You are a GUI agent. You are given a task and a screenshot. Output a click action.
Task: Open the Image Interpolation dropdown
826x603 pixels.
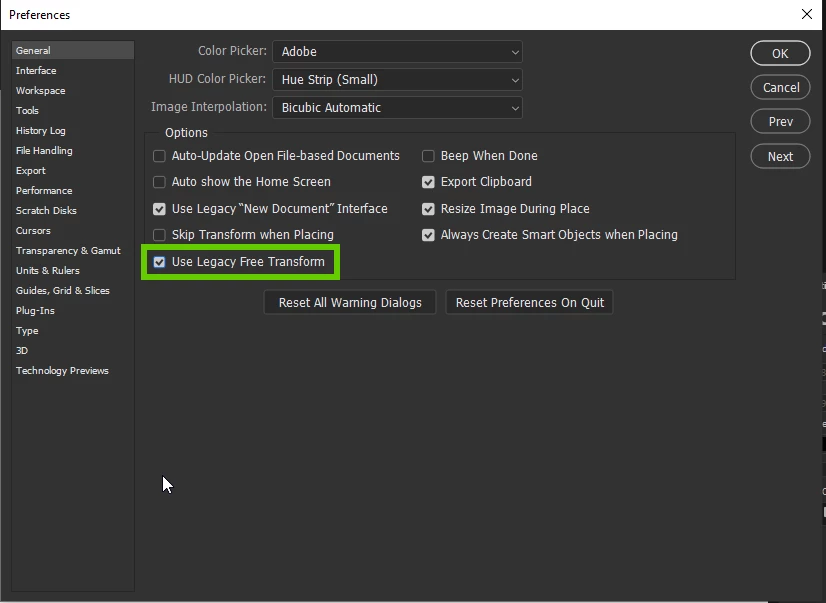pyautogui.click(x=397, y=107)
